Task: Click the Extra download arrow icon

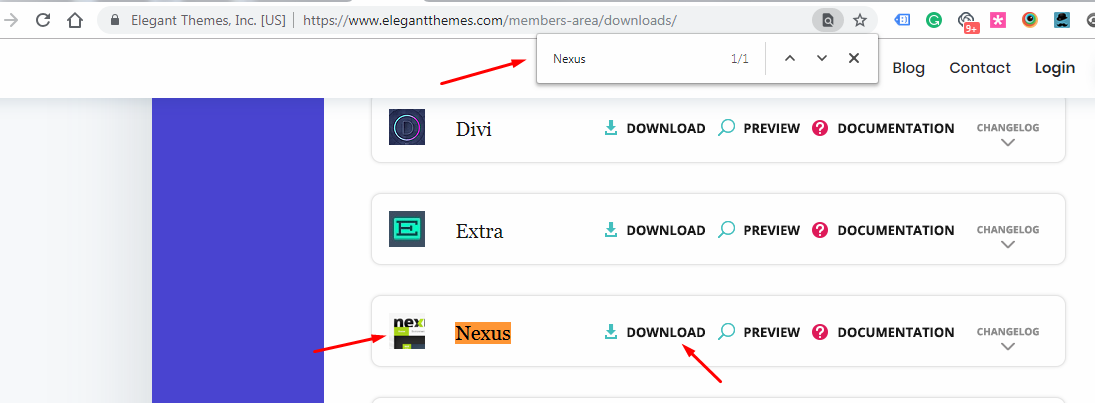Action: point(611,230)
